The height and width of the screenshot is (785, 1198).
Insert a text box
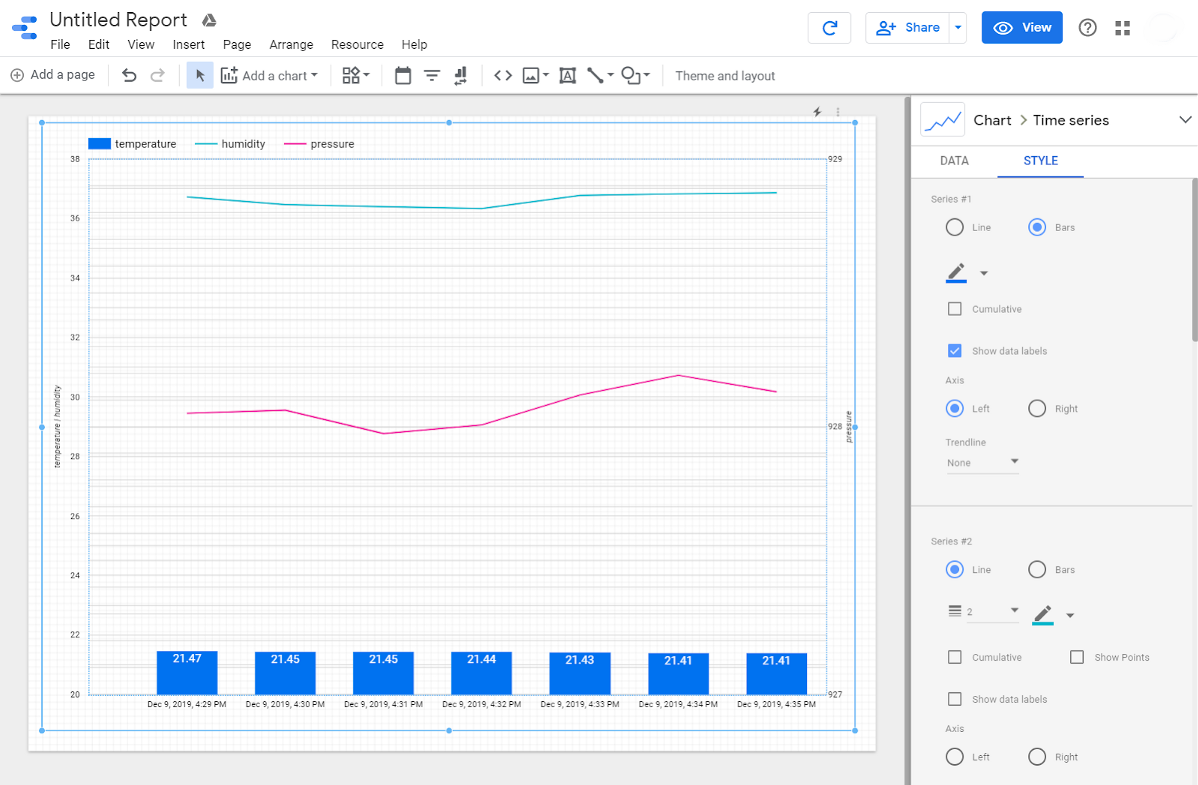point(567,75)
